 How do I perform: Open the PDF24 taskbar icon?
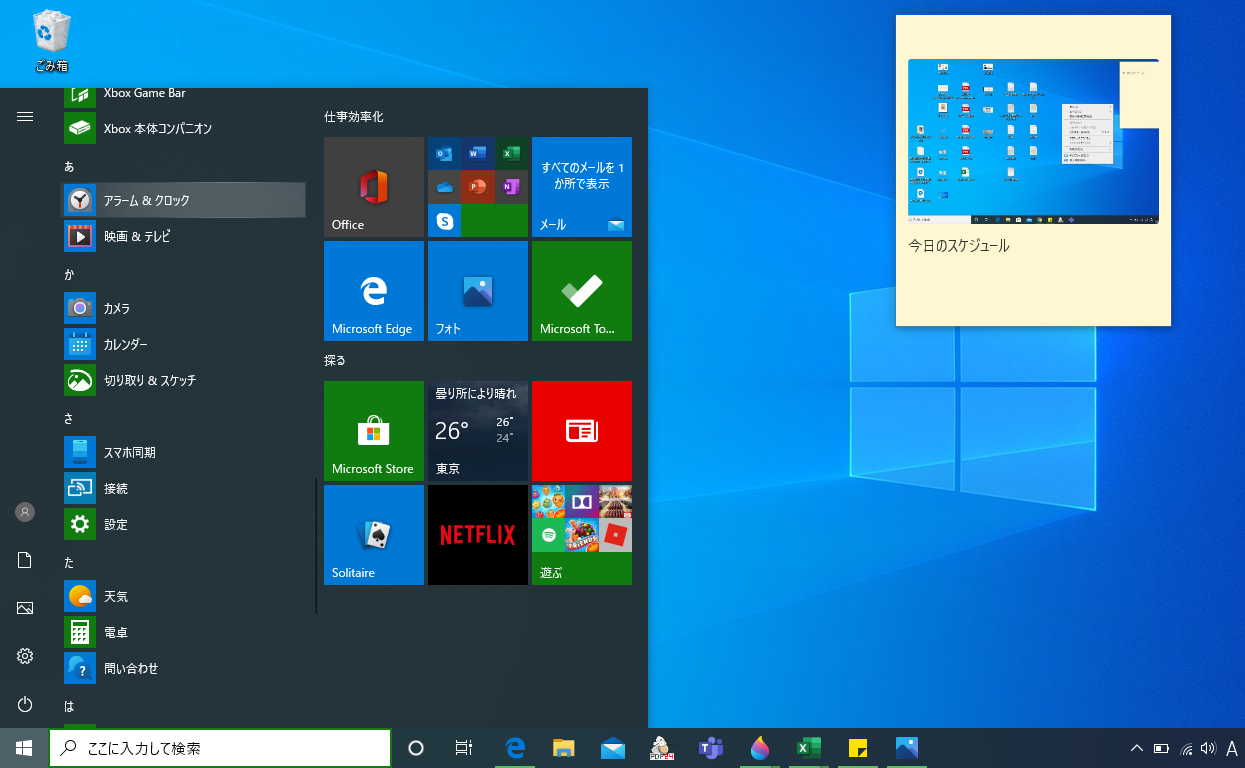point(661,748)
